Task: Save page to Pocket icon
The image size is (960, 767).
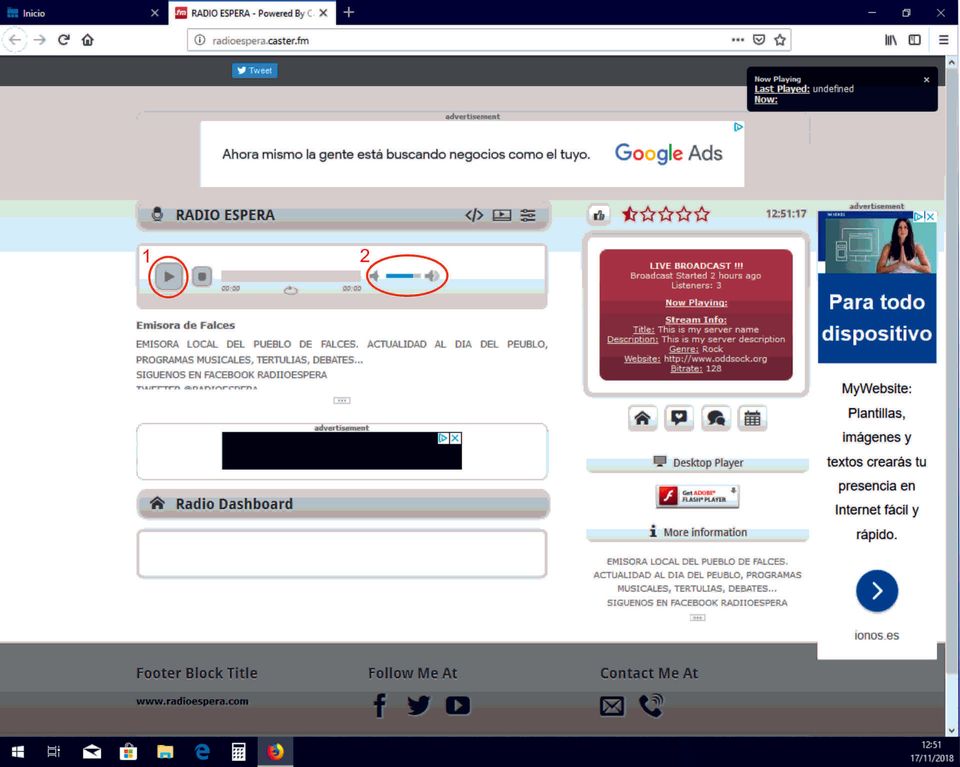Action: coord(759,40)
